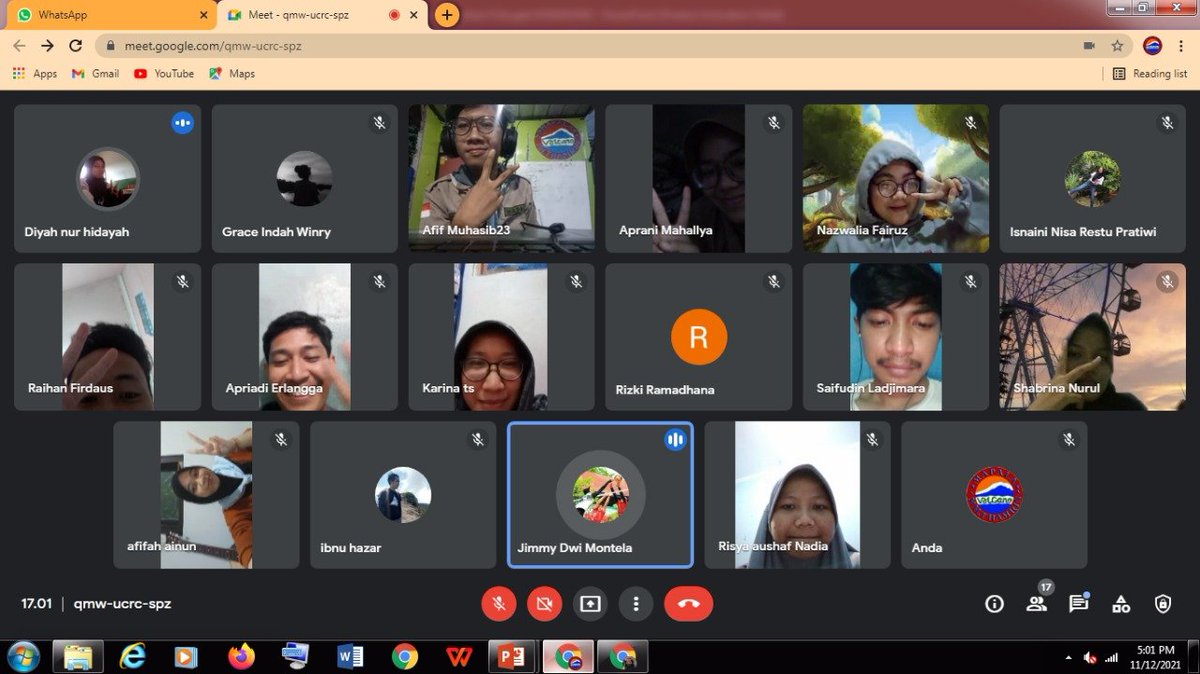This screenshot has width=1200, height=674.
Task: Open the Apps bookmark
Action: coord(35,74)
